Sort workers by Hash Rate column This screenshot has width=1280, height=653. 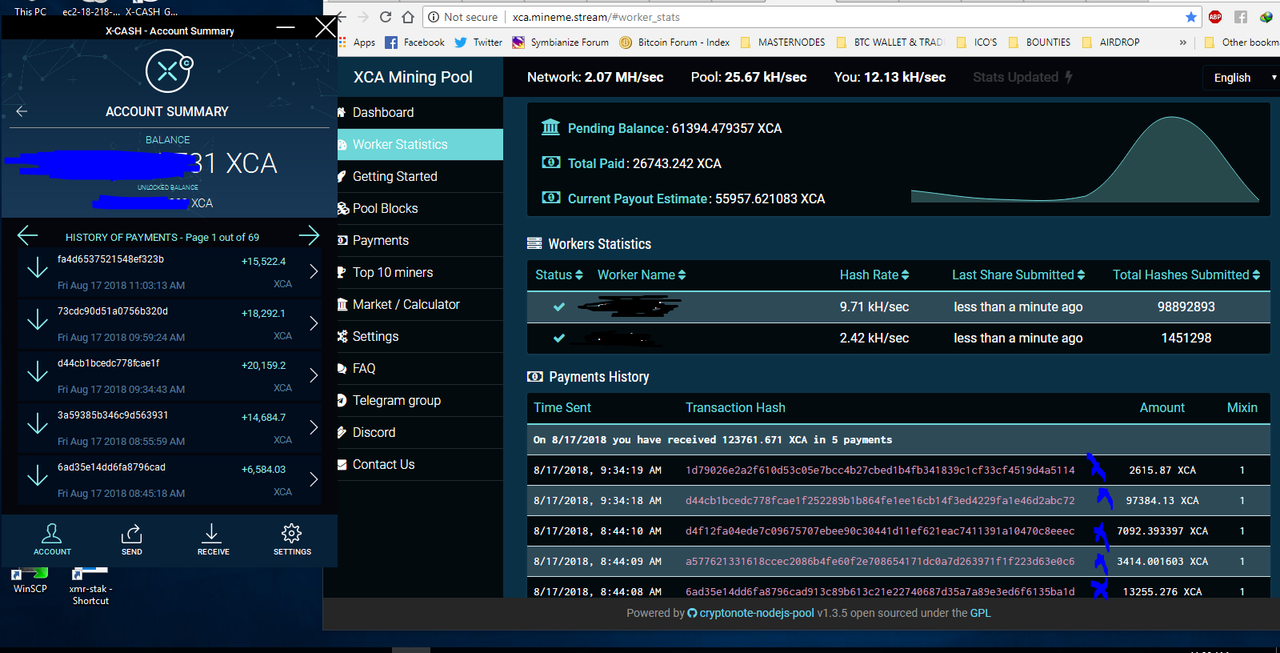pos(874,275)
